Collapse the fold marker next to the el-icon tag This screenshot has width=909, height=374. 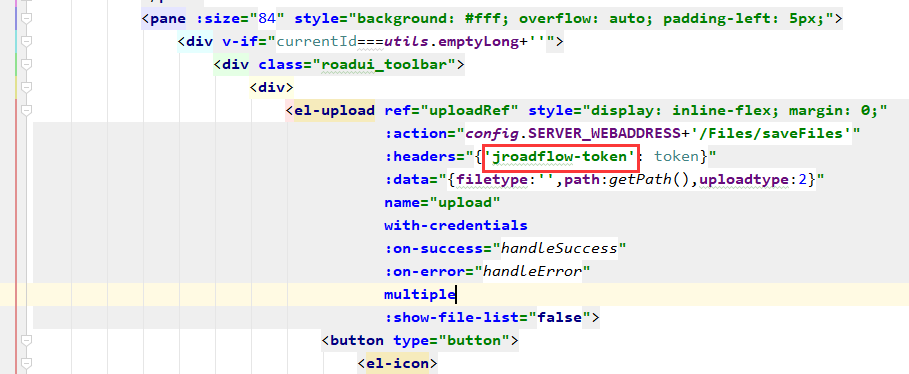(x=26, y=364)
